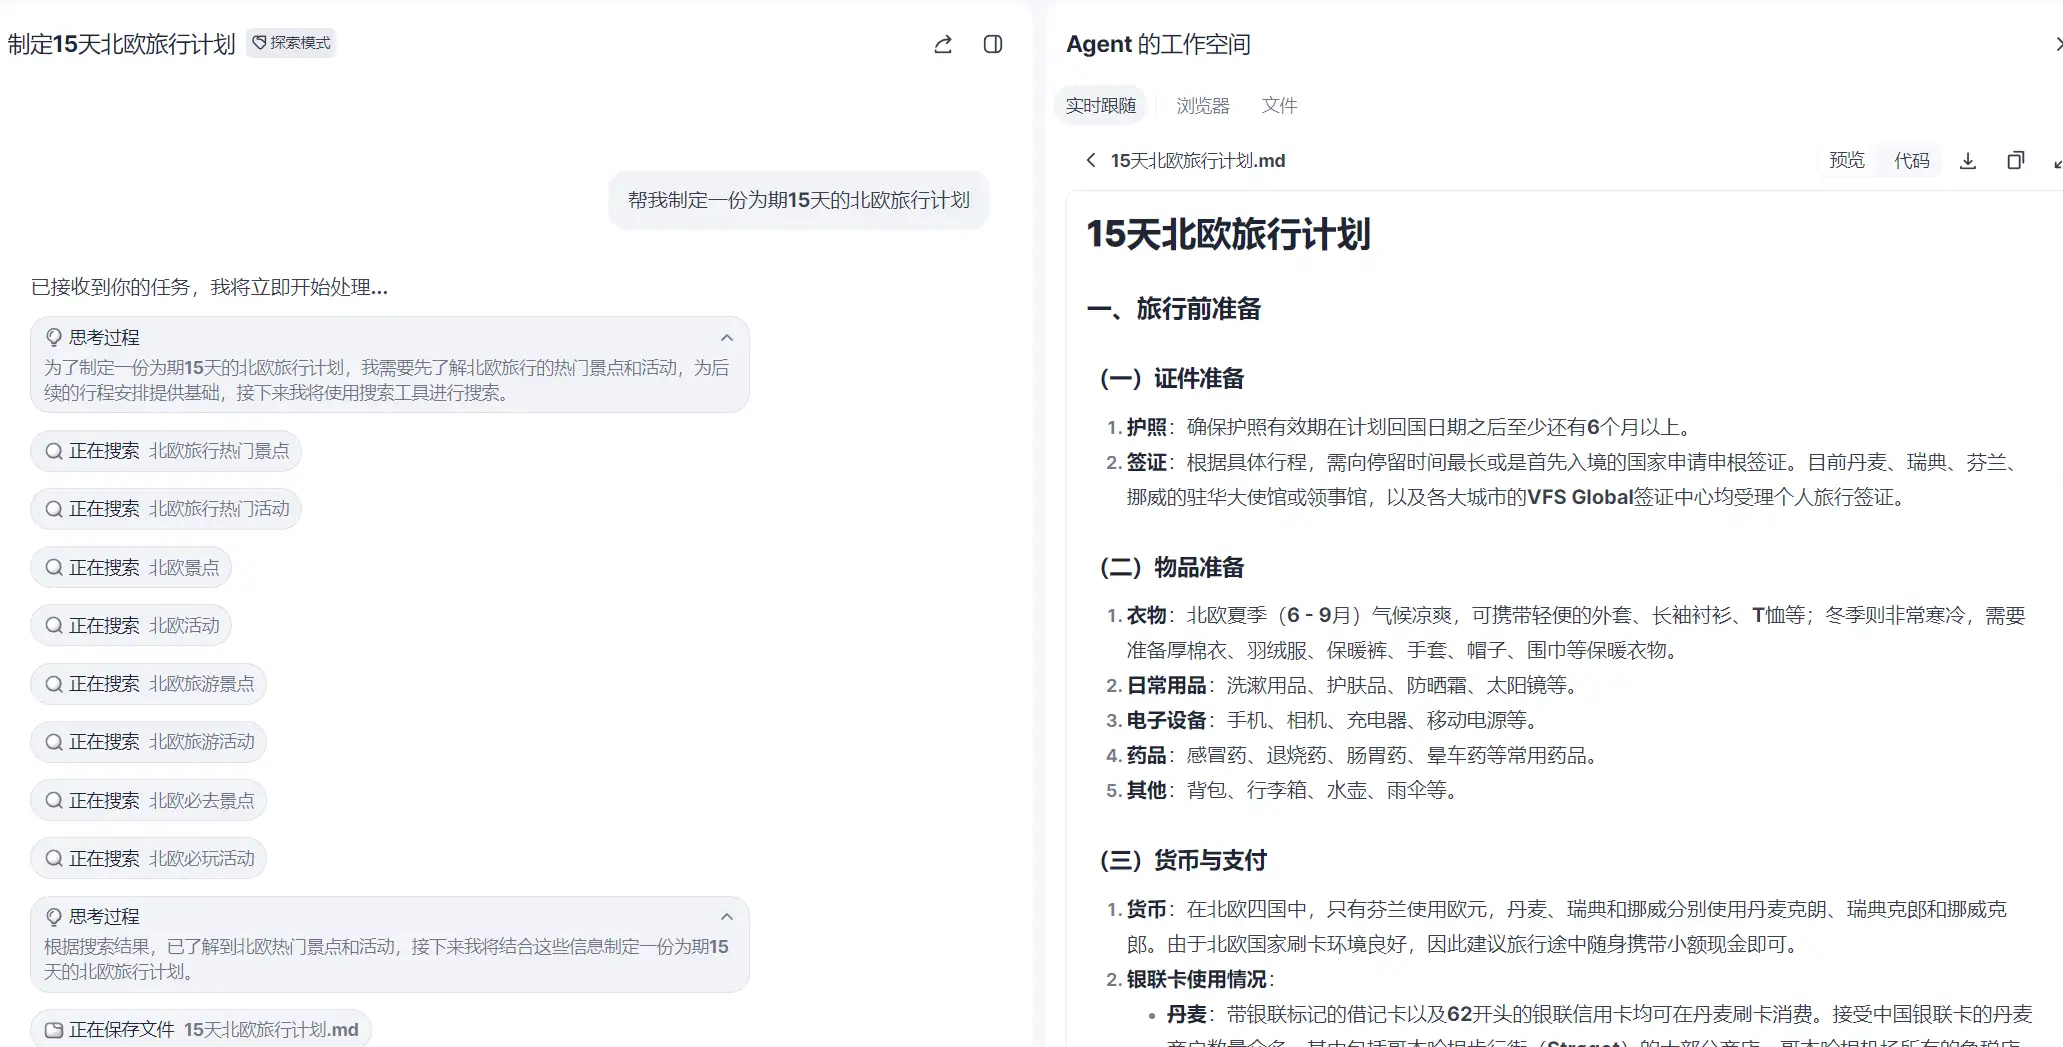
Task: Switch to 预览 view mode
Action: click(x=1846, y=160)
